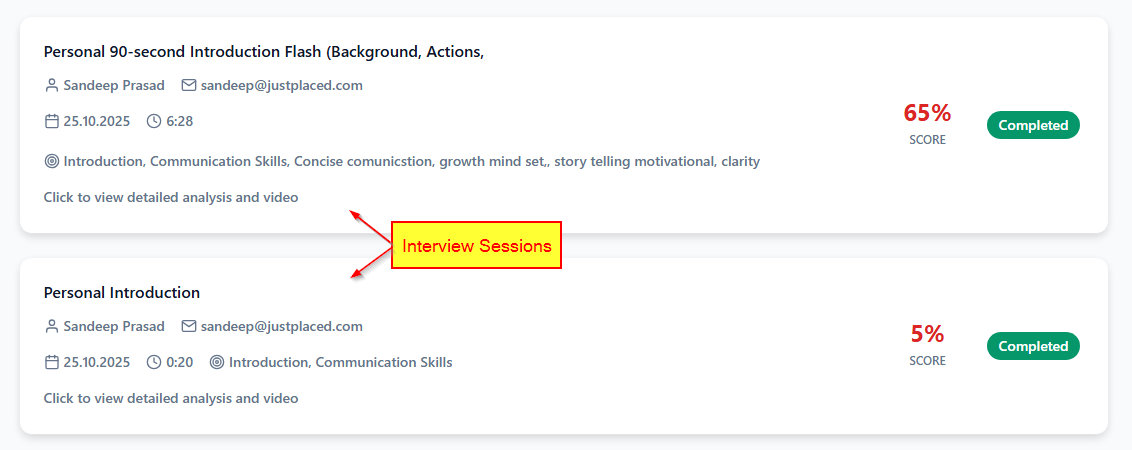Viewport: 1132px width, 450px height.
Task: Click the calendar icon beside 25.10.2025 in the first card
Action: point(52,122)
